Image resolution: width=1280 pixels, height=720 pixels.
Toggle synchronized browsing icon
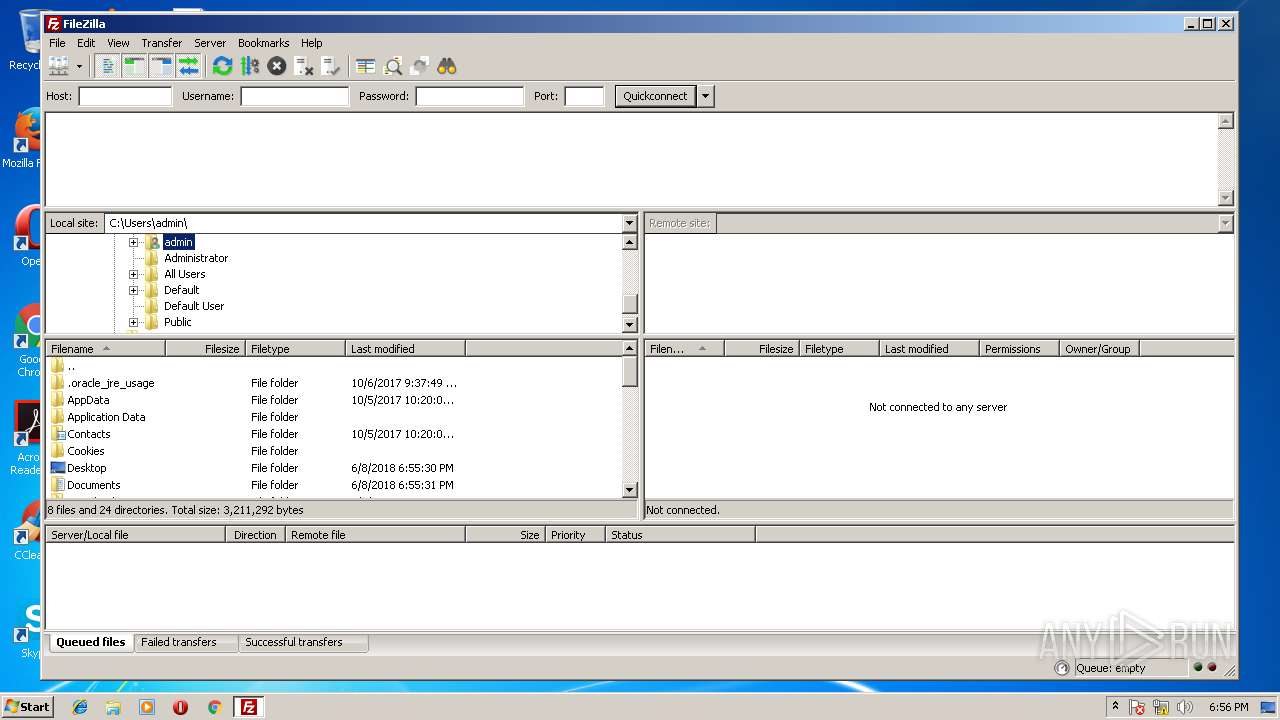point(420,66)
